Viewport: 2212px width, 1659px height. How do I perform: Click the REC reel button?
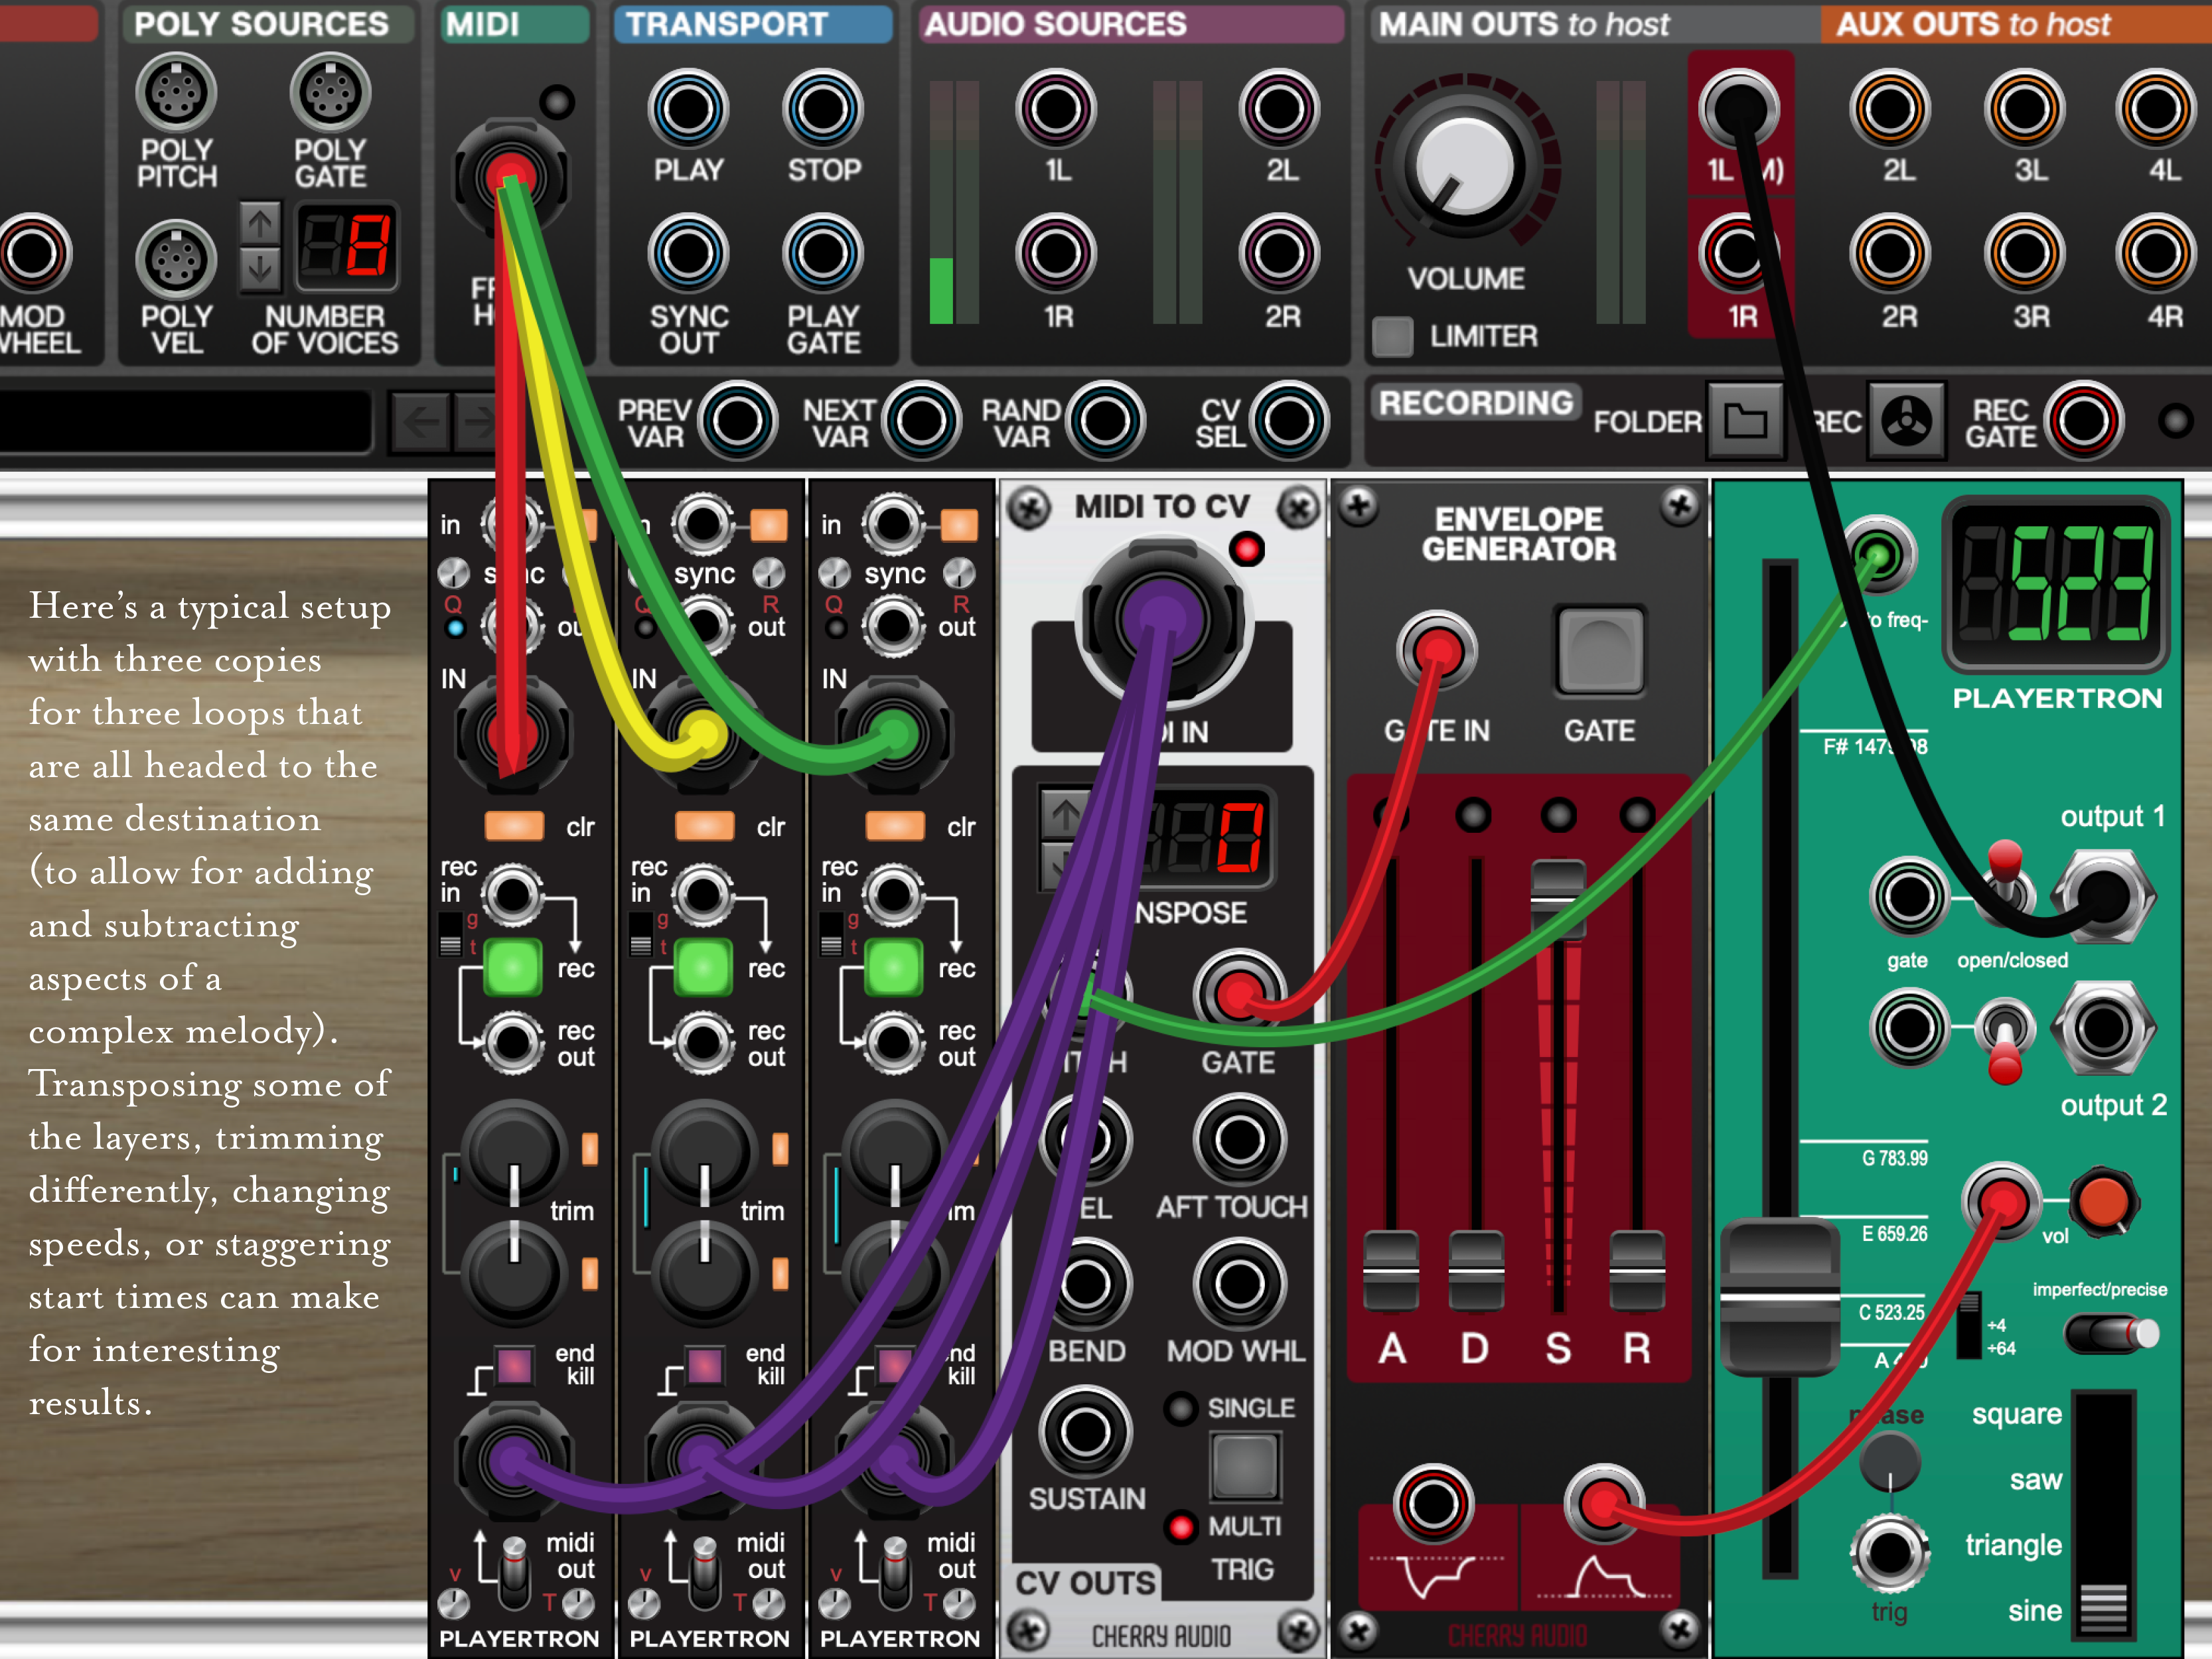[1906, 420]
